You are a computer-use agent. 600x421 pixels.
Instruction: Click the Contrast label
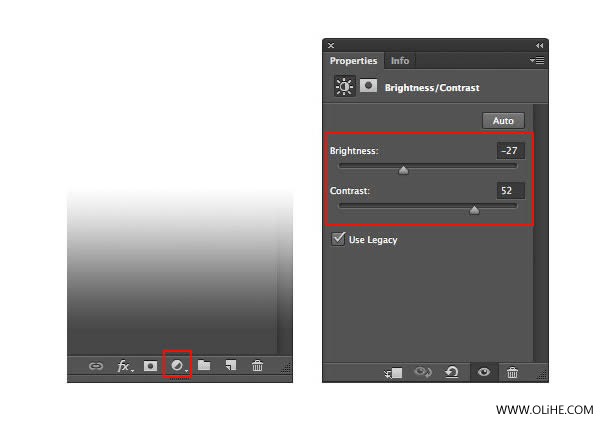pyautogui.click(x=350, y=191)
